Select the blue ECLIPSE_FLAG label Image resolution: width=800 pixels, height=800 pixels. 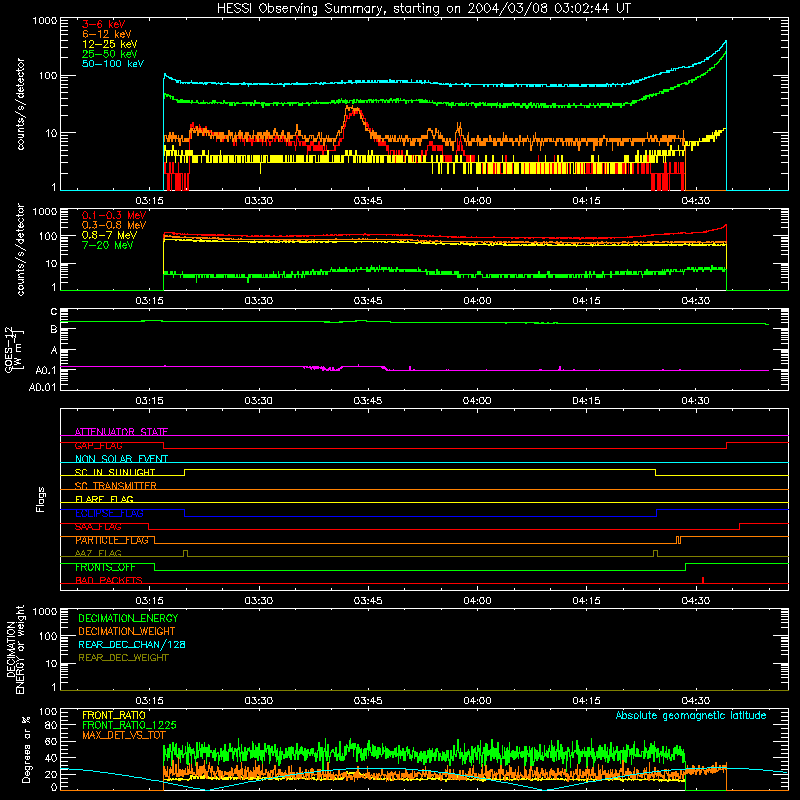pyautogui.click(x=109, y=513)
